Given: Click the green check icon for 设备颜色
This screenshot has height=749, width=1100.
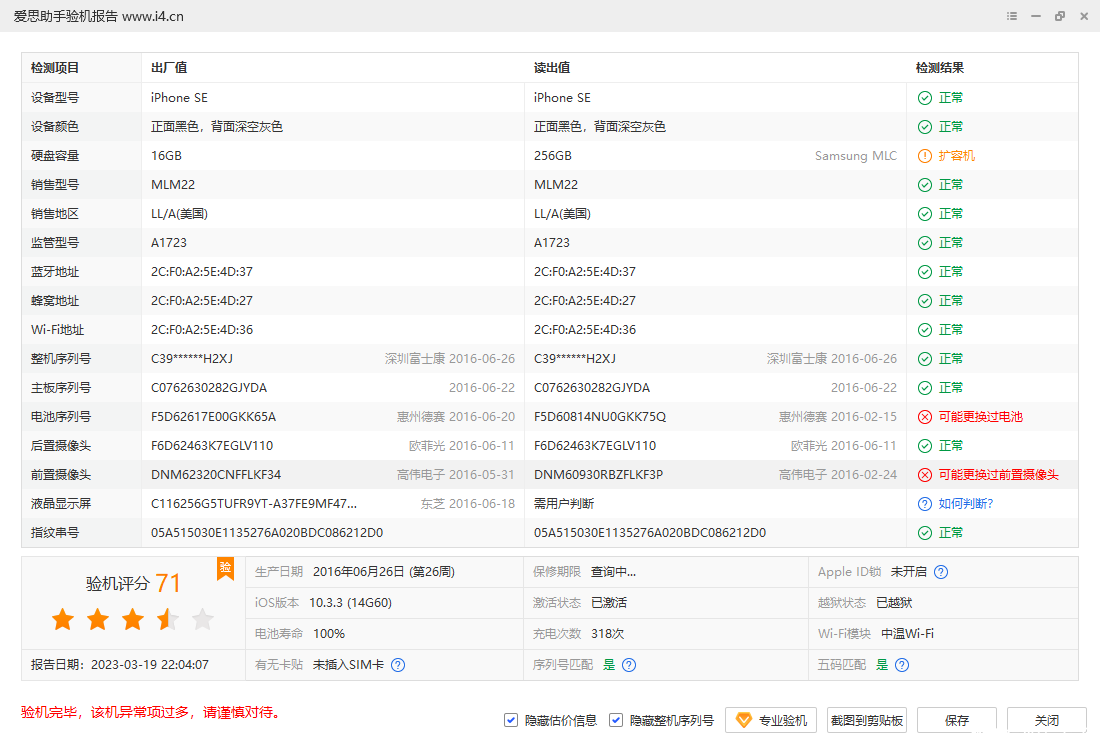Looking at the screenshot, I should pyautogui.click(x=925, y=127).
